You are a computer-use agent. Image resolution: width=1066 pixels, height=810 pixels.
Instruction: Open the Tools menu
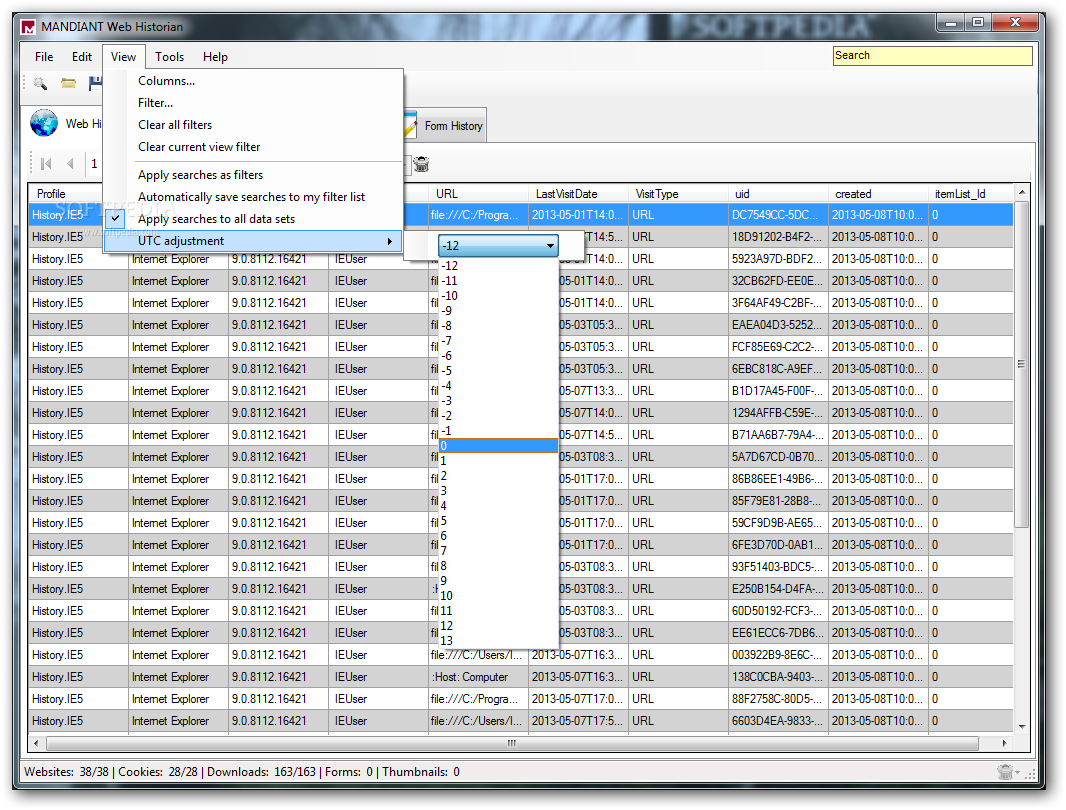pos(169,57)
